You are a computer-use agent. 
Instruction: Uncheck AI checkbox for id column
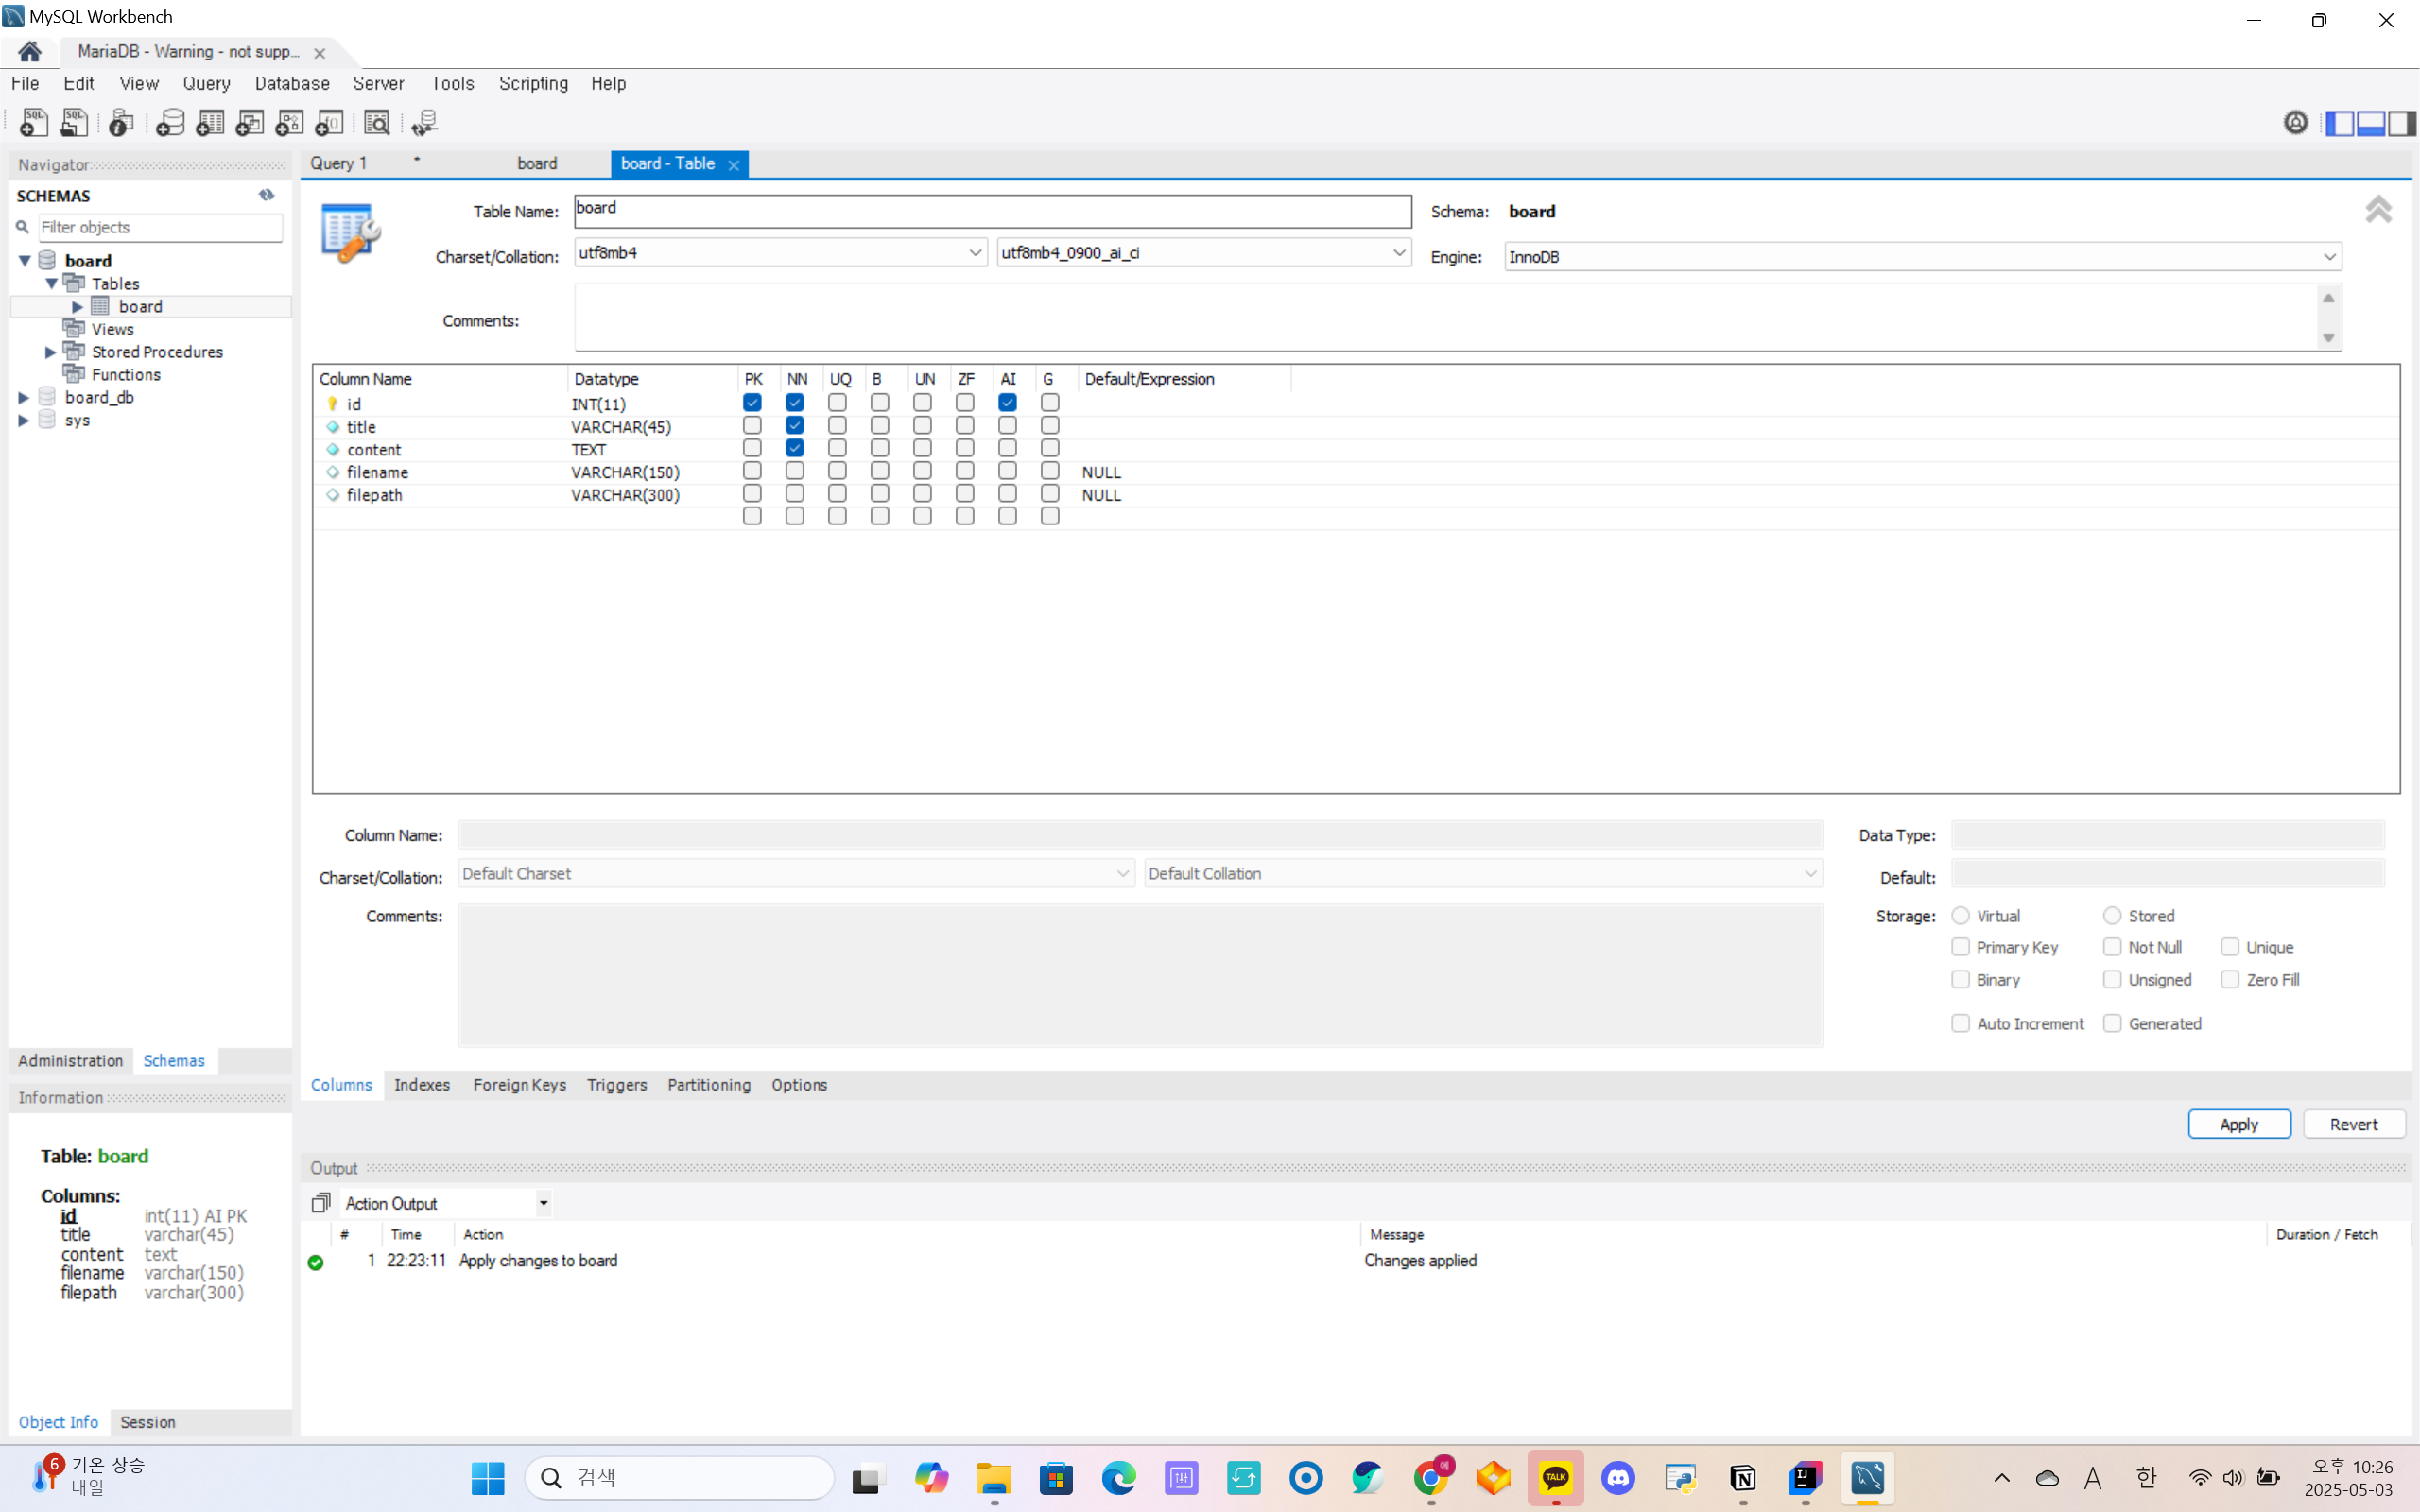click(1007, 403)
